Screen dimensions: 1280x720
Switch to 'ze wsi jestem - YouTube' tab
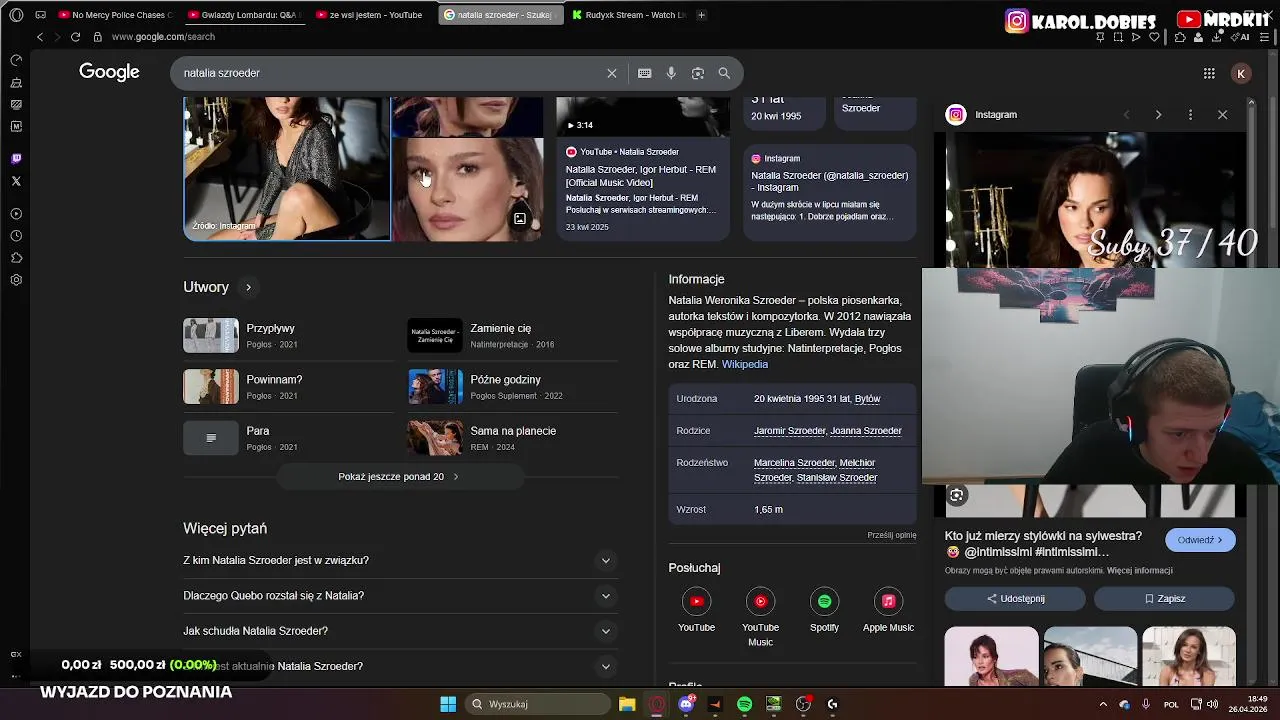372,15
